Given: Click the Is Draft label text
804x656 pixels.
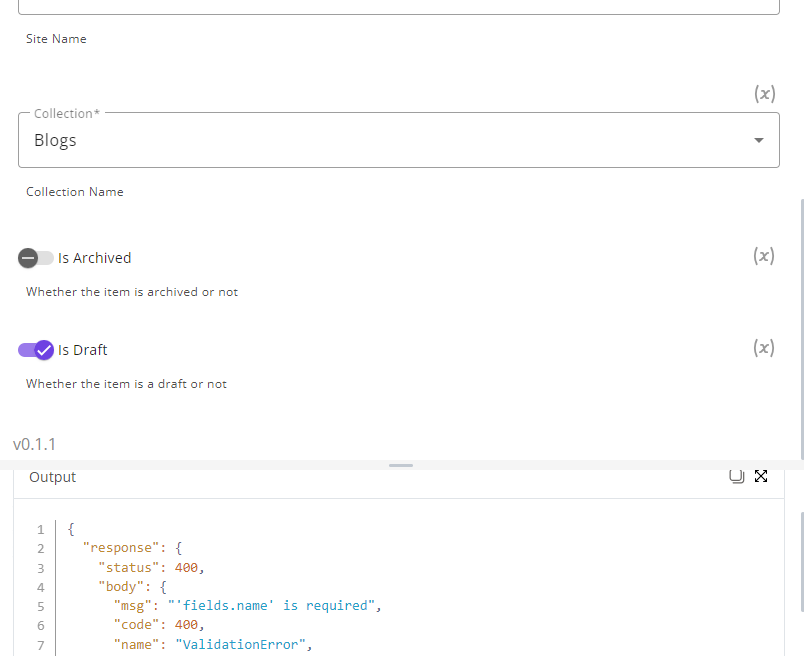Looking at the screenshot, I should pyautogui.click(x=83, y=350).
